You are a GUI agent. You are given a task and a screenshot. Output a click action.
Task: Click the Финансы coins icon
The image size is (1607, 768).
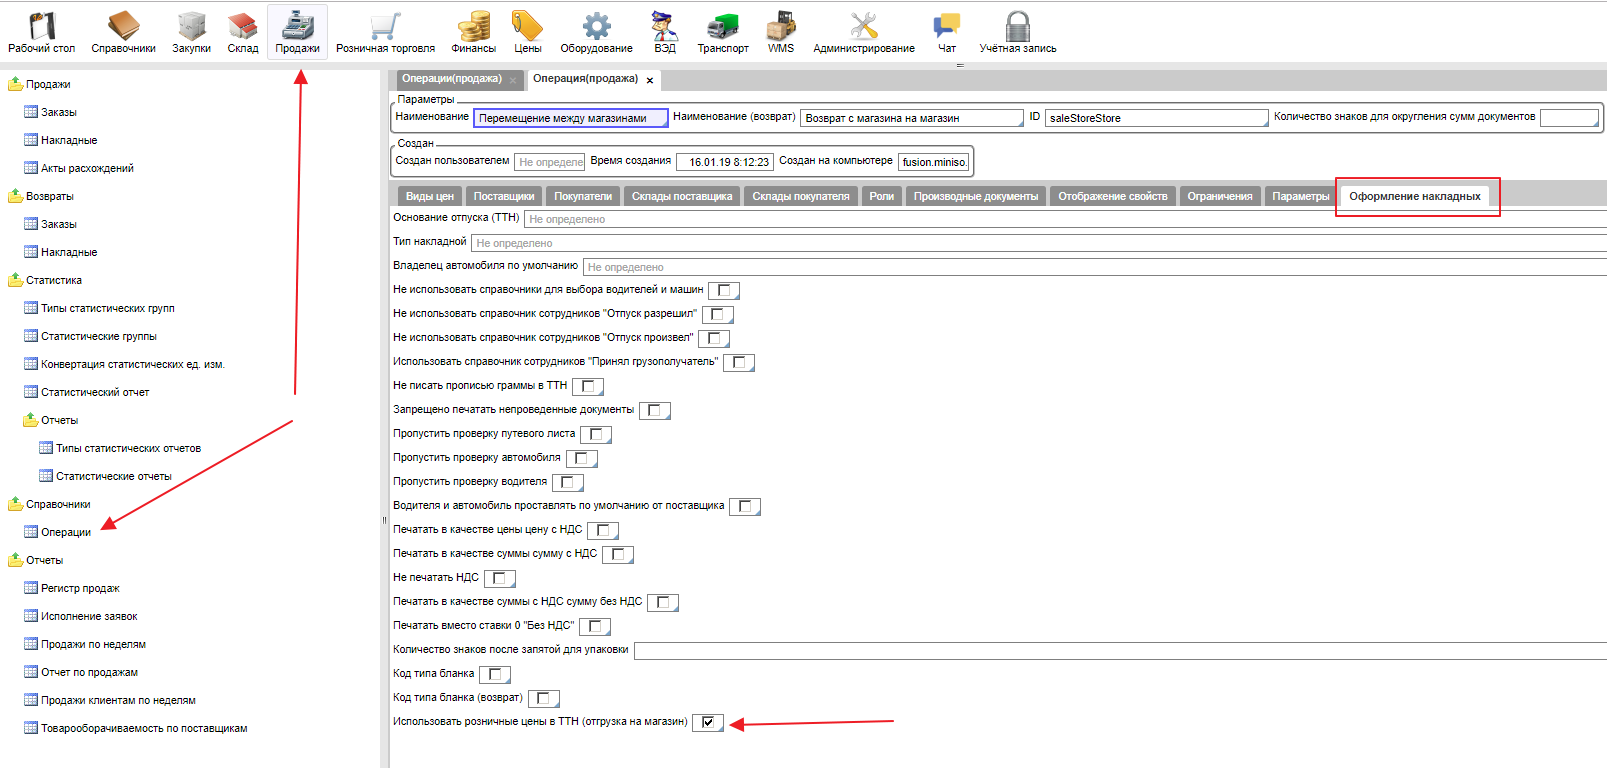click(x=473, y=32)
